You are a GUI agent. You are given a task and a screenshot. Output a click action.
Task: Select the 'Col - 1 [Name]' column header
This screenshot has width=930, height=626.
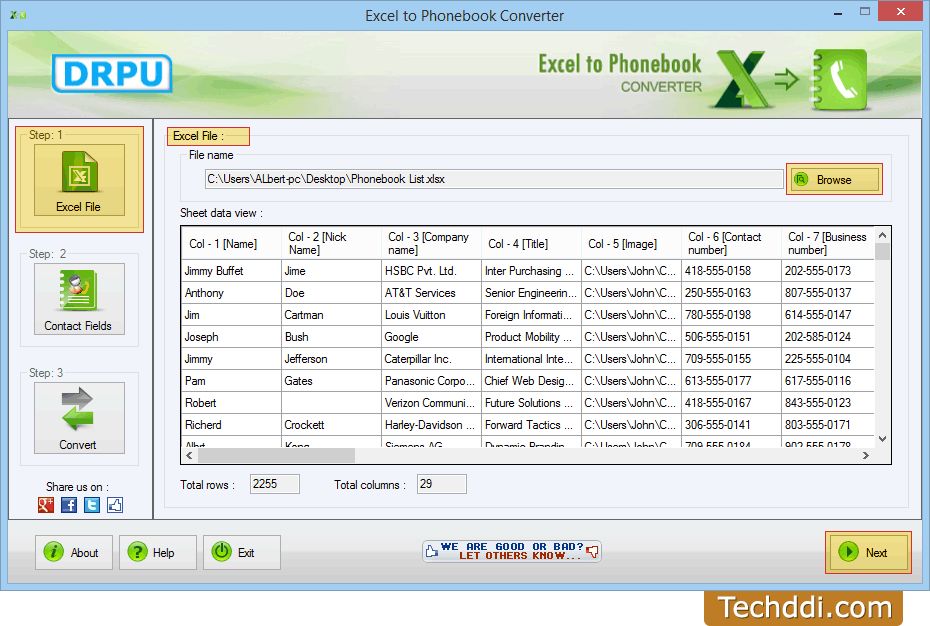point(231,243)
